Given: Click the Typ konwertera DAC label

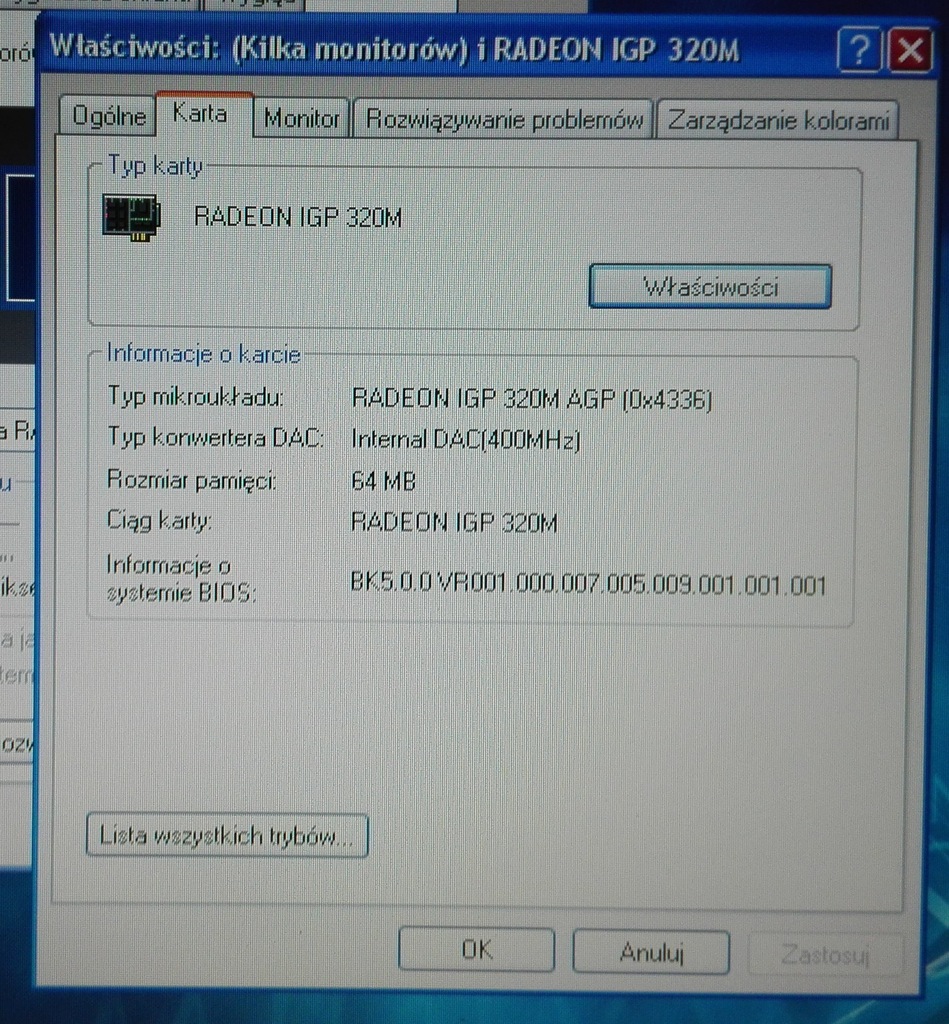Looking at the screenshot, I should click(x=215, y=437).
